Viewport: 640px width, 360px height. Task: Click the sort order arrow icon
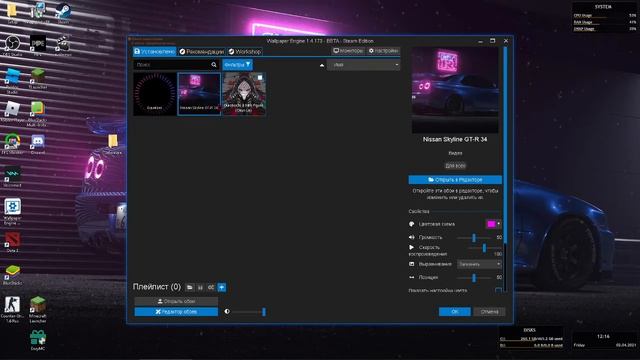322,65
